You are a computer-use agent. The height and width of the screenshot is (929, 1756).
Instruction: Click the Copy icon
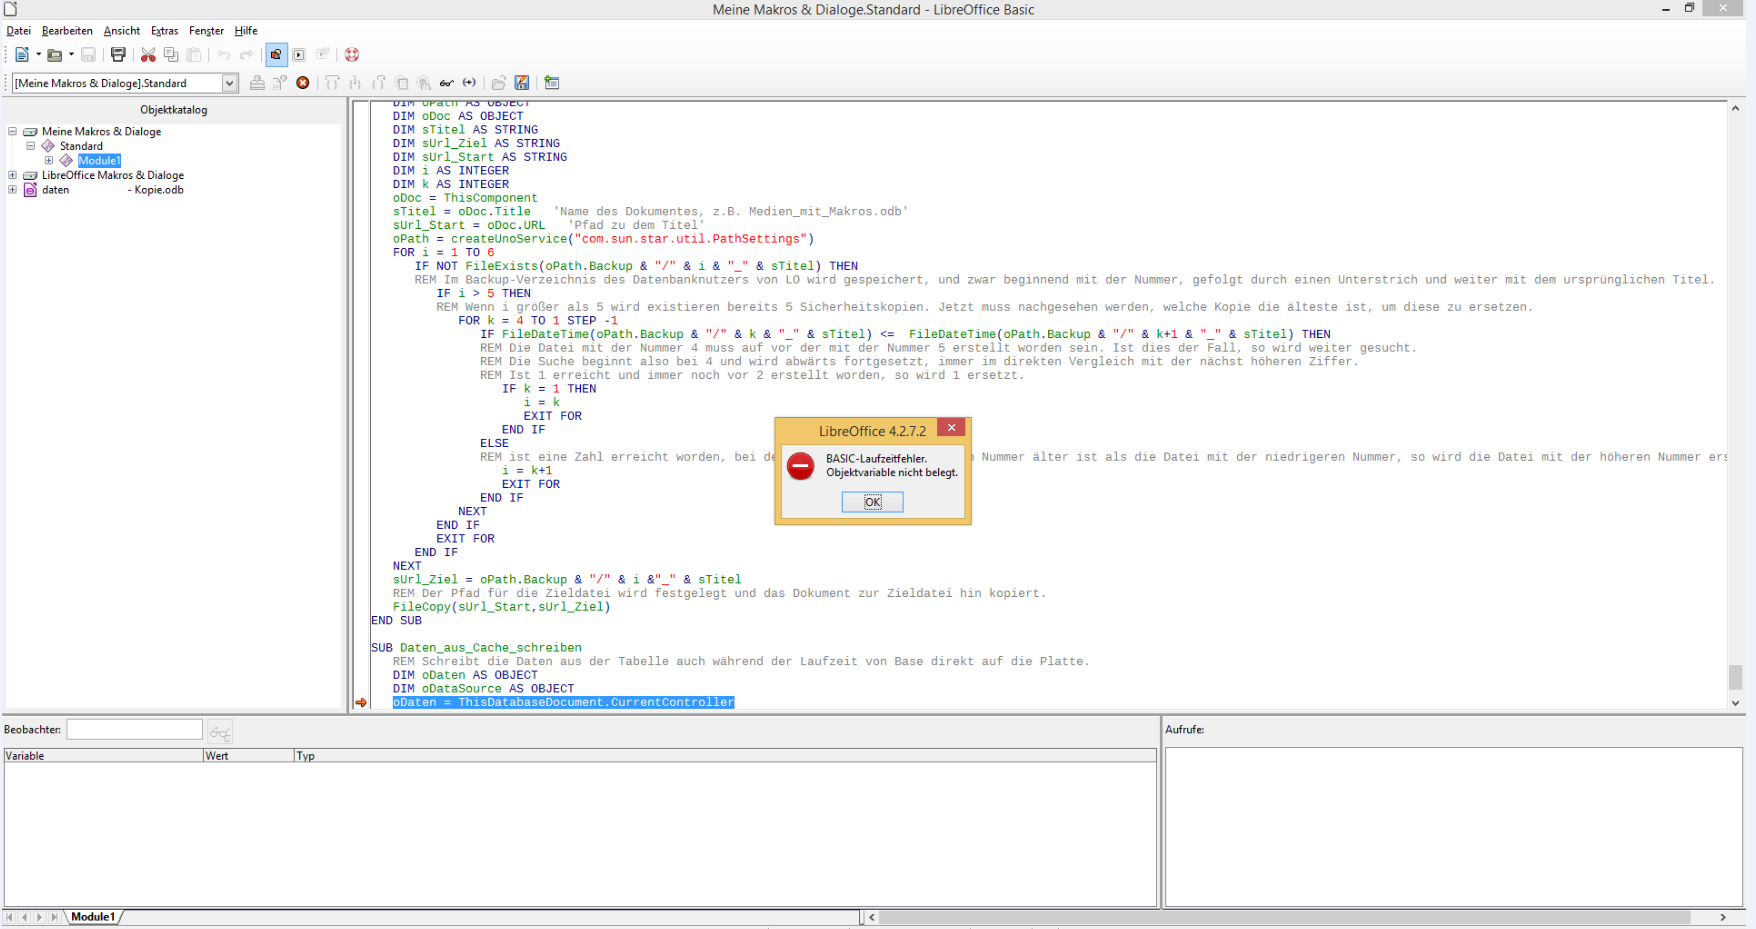tap(171, 55)
